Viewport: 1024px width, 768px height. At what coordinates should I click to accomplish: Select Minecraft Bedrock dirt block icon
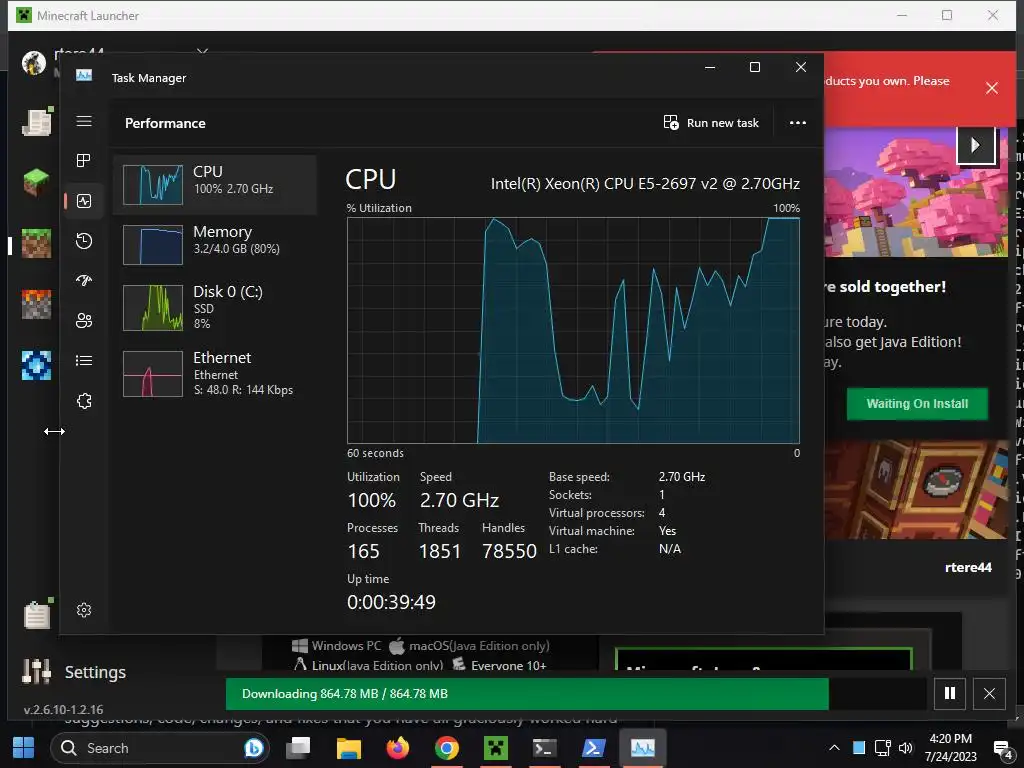point(37,244)
